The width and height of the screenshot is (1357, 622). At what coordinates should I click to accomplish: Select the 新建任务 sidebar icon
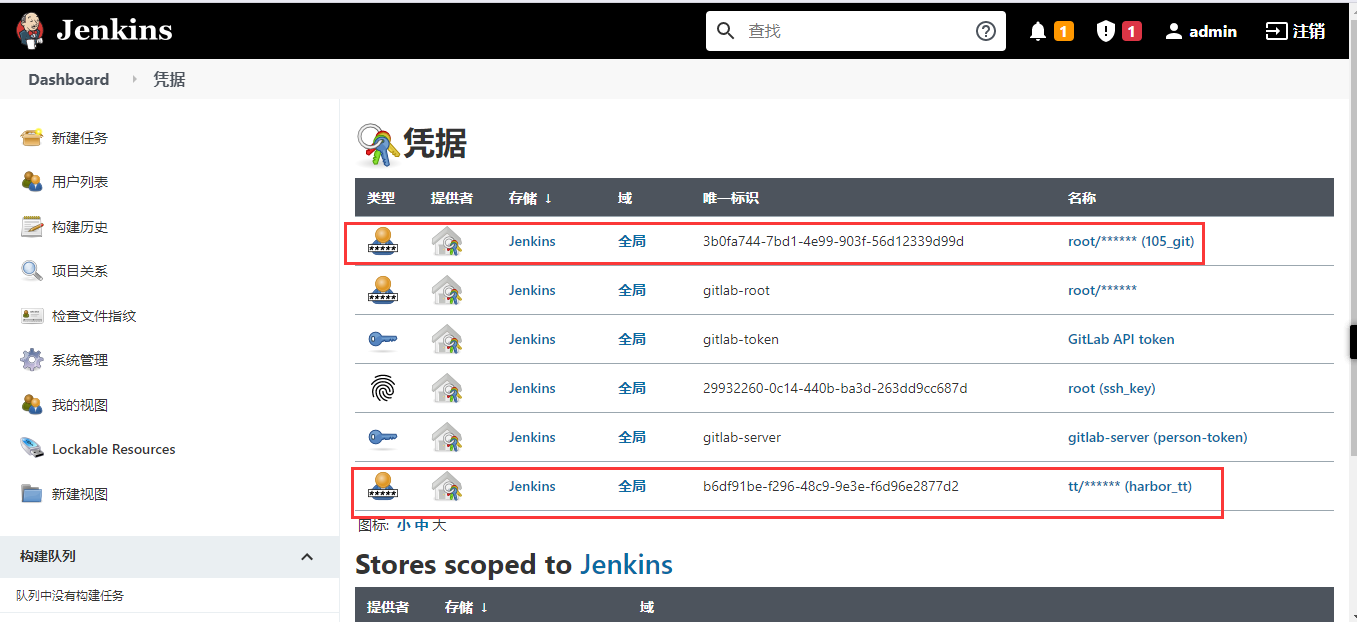pyautogui.click(x=29, y=137)
